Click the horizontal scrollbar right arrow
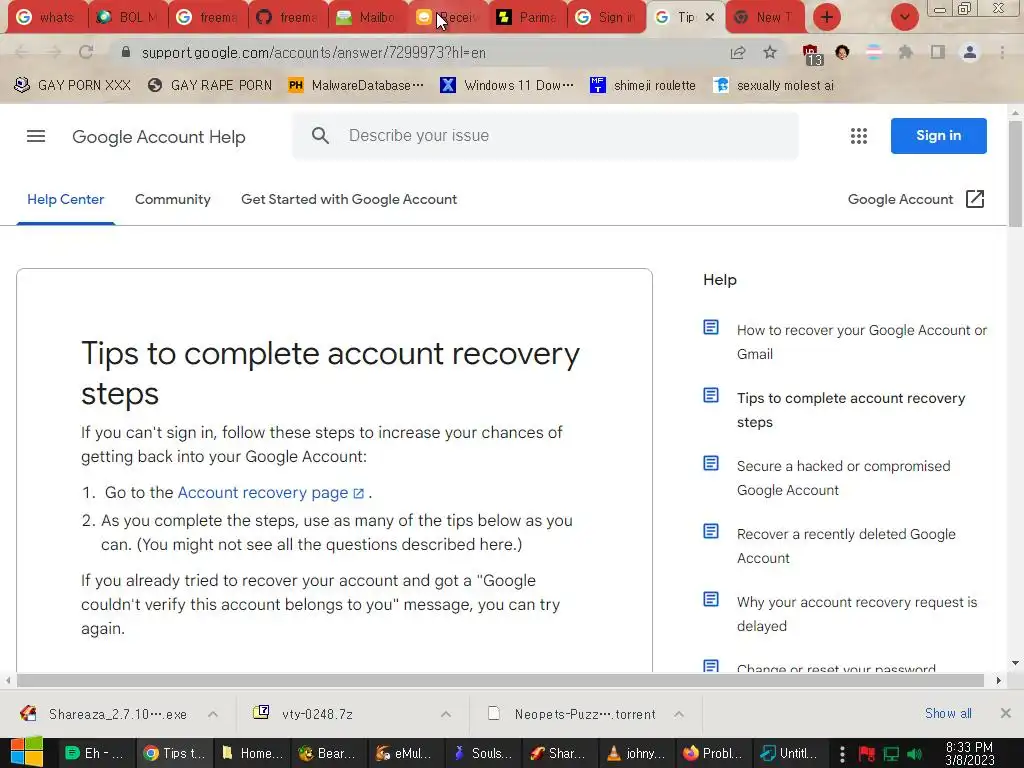 pyautogui.click(x=998, y=680)
